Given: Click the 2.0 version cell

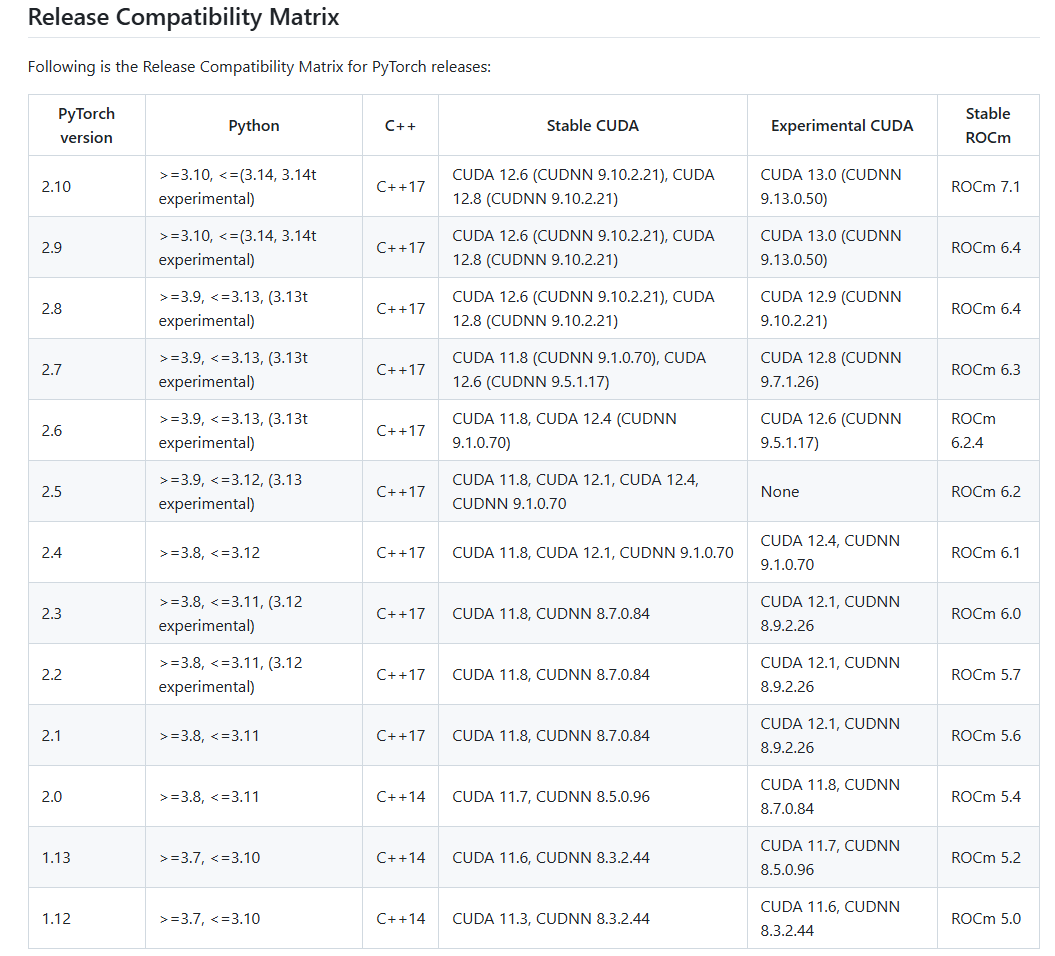Looking at the screenshot, I should click(86, 797).
